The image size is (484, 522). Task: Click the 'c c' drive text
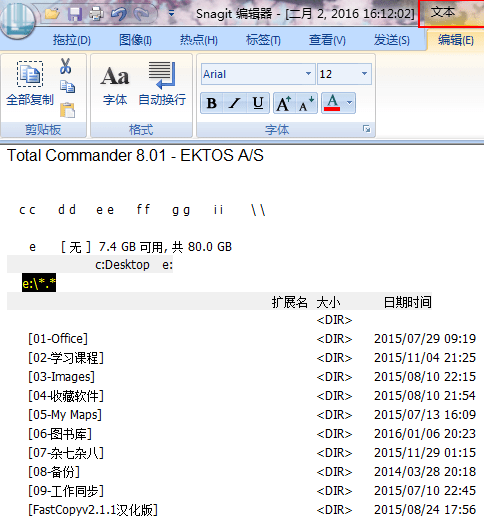27,210
